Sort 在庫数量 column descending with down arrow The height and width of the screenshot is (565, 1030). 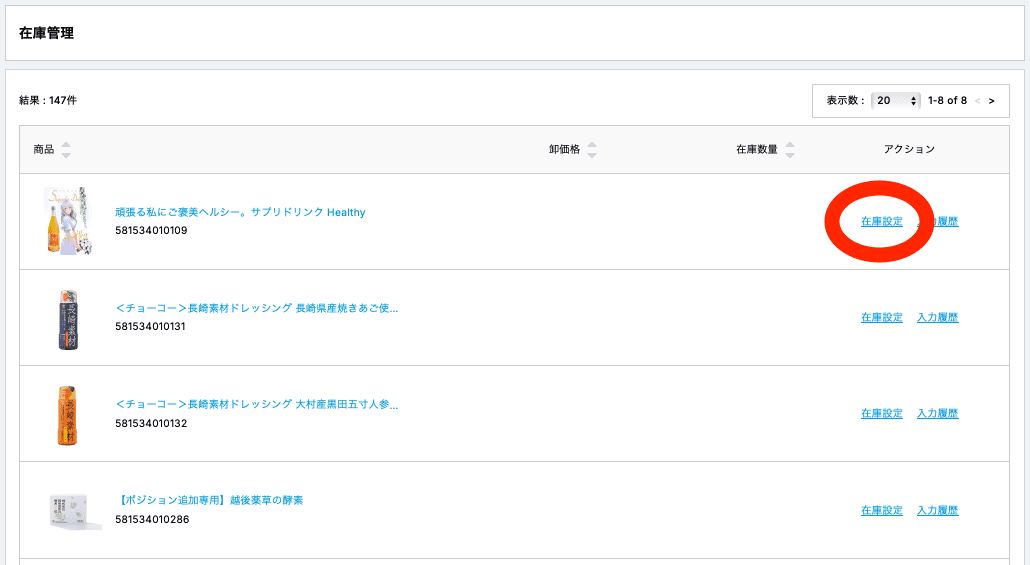point(790,155)
